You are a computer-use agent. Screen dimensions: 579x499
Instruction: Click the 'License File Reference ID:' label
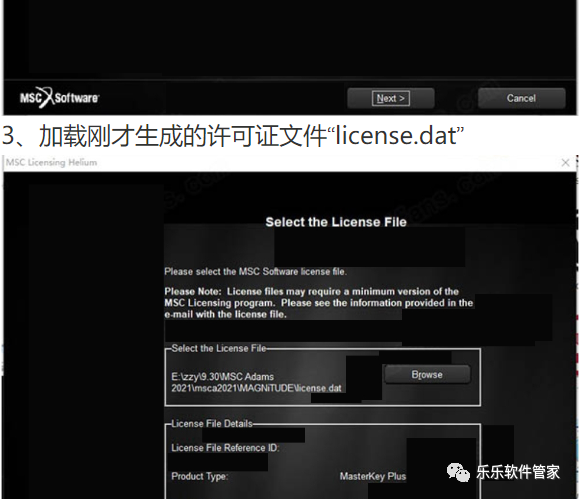(225, 448)
